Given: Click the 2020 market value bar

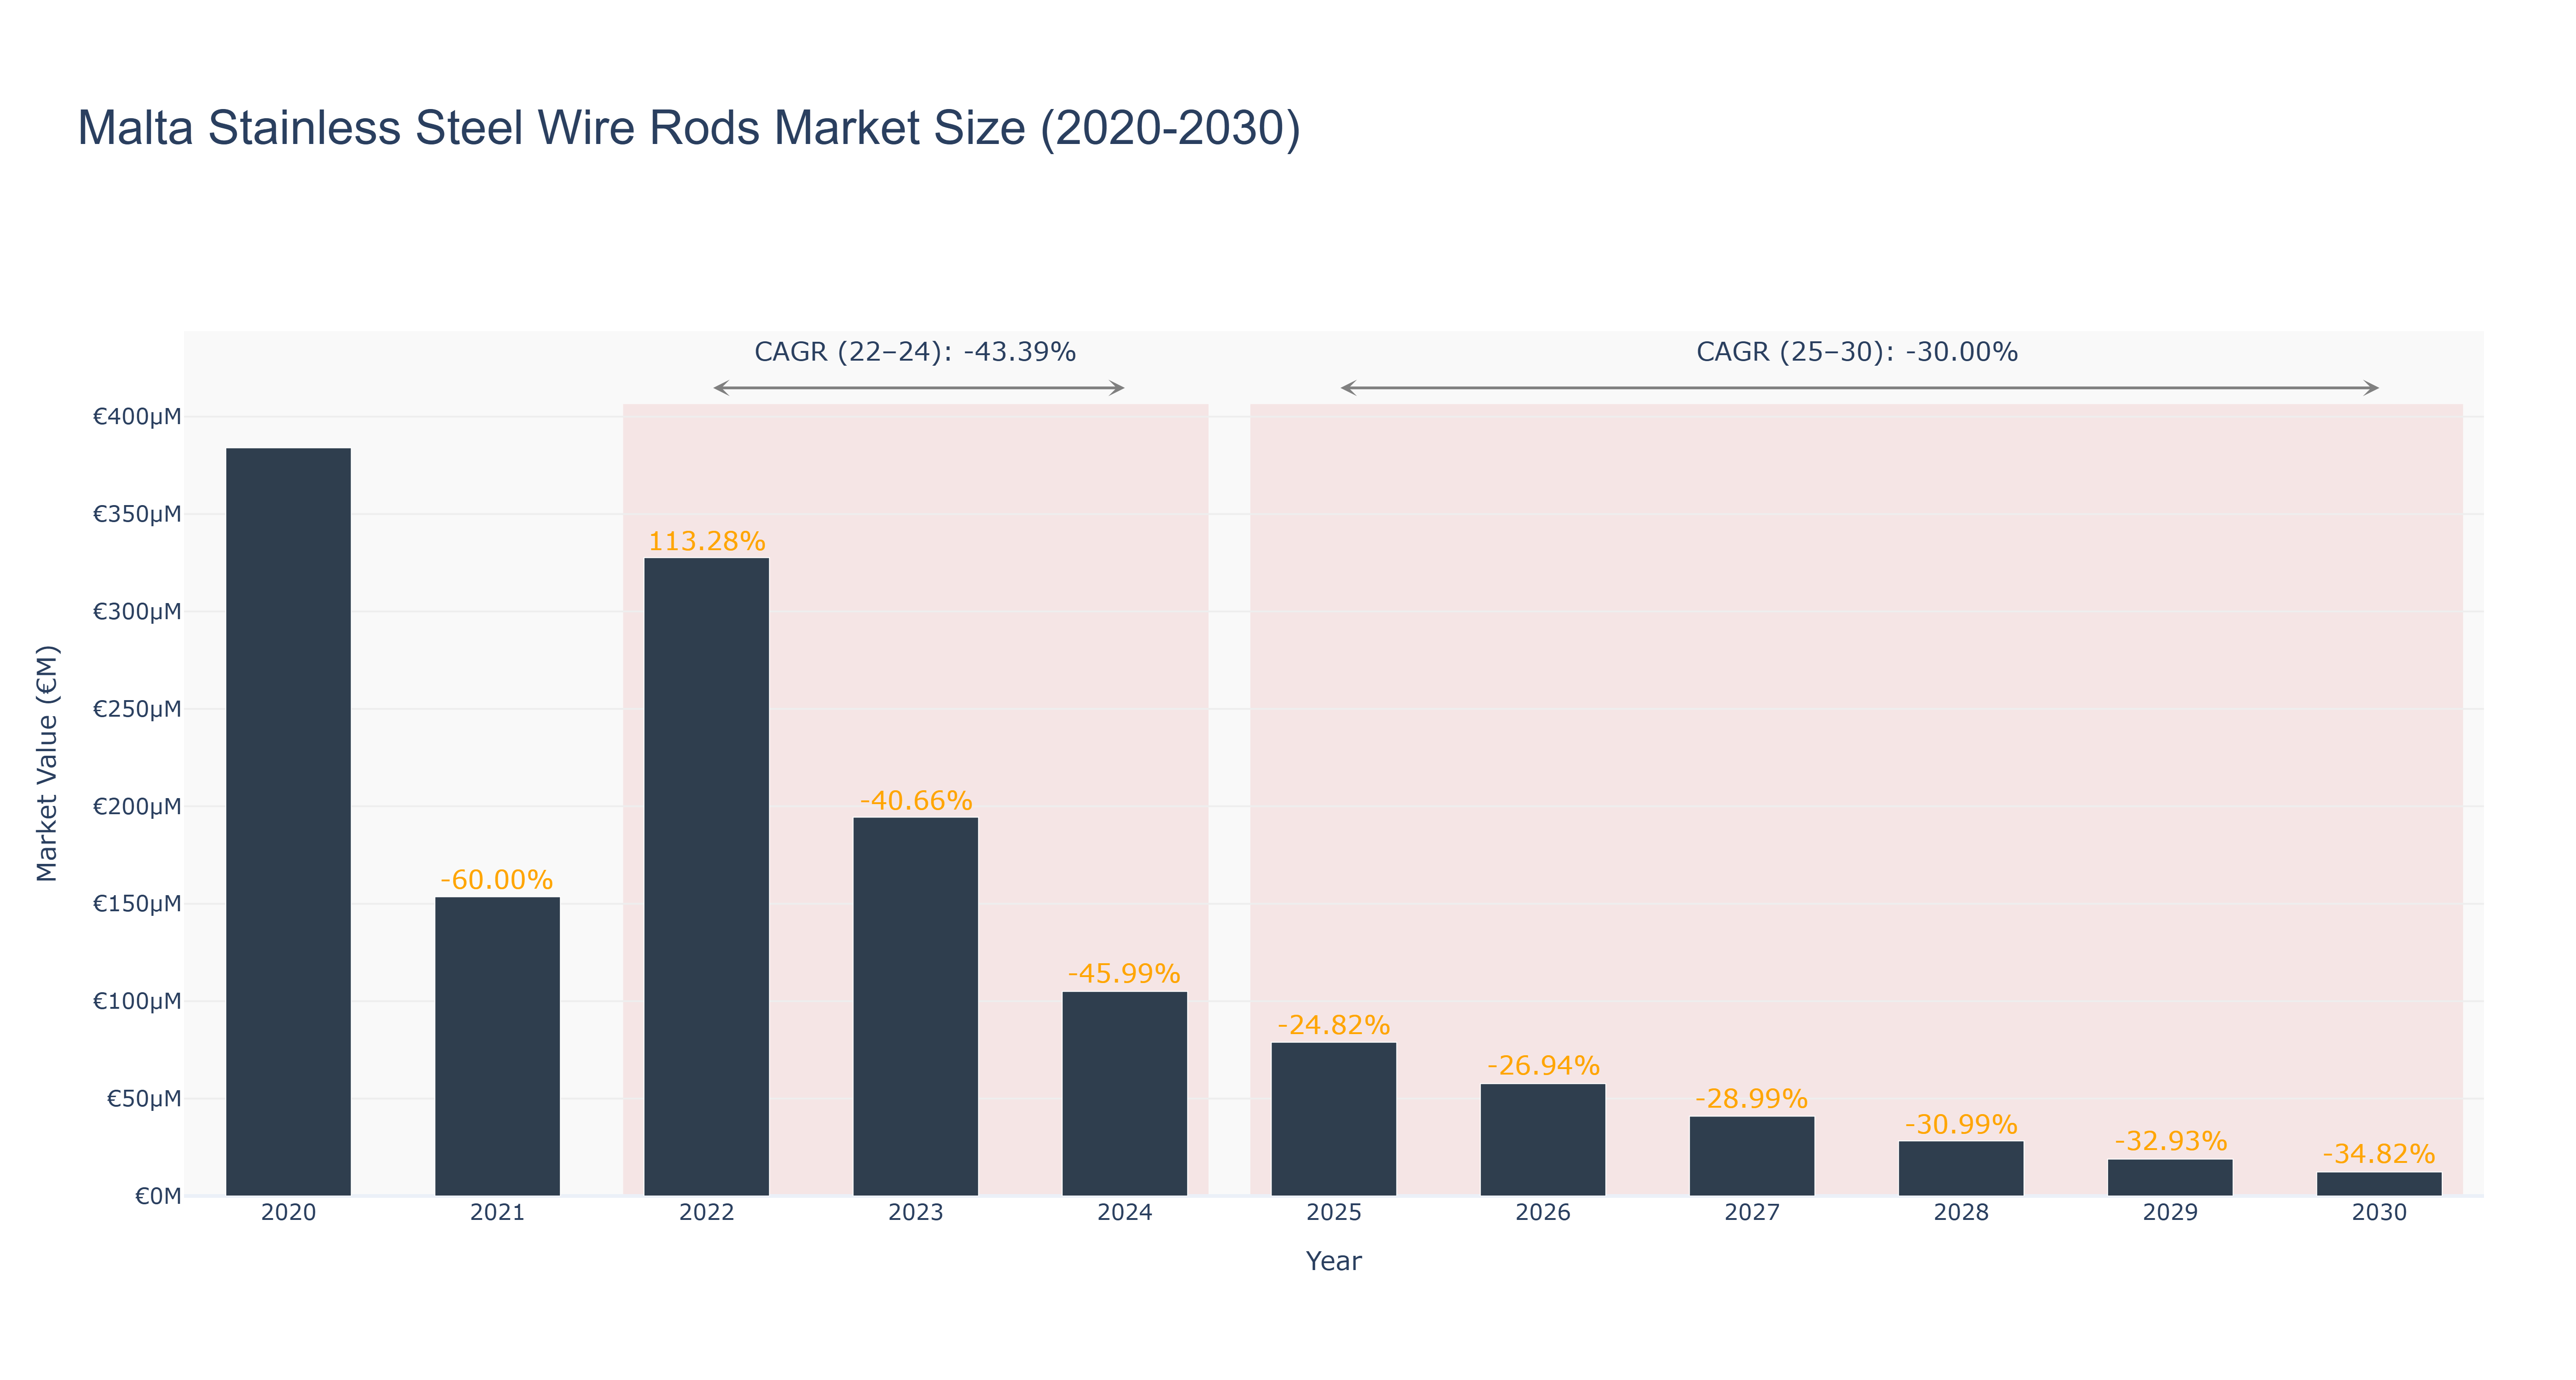Looking at the screenshot, I should [x=288, y=822].
